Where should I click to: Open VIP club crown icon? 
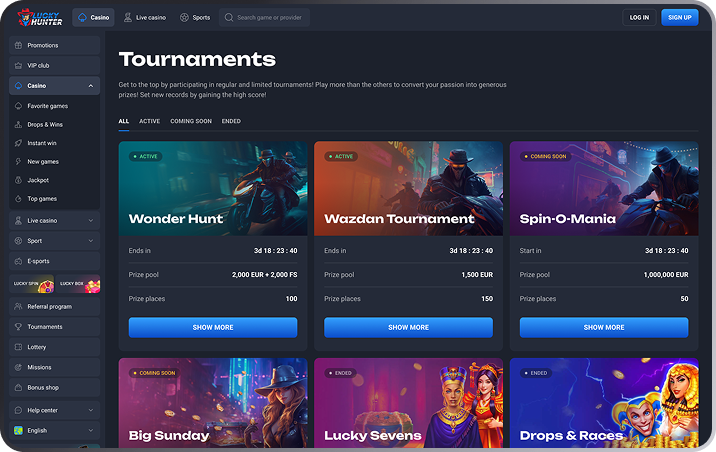pos(18,65)
